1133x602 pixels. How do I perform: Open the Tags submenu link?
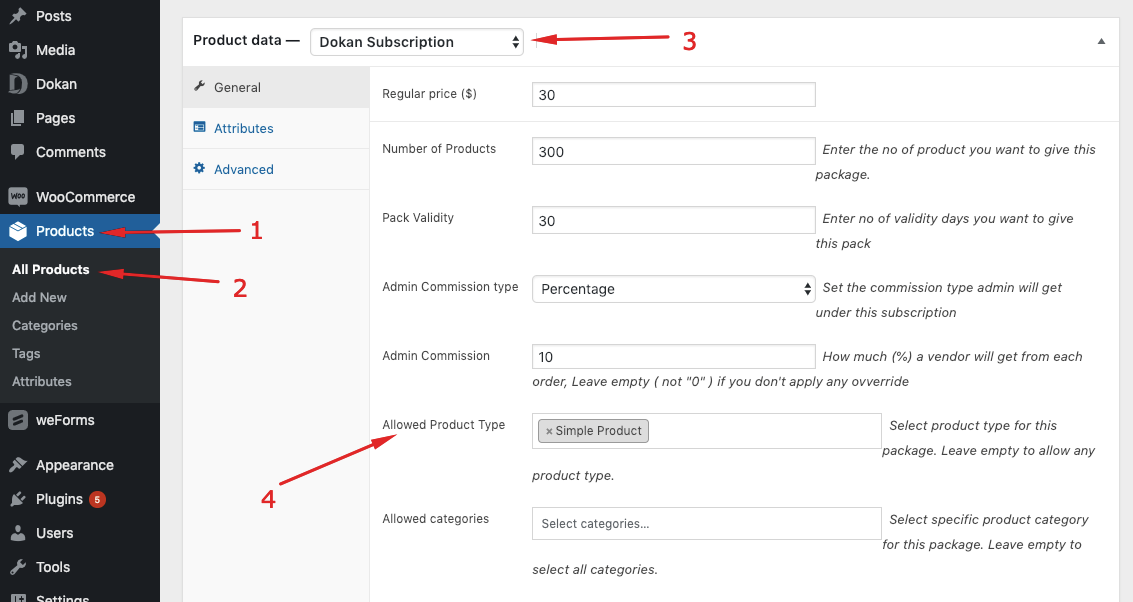pyautogui.click(x=26, y=354)
